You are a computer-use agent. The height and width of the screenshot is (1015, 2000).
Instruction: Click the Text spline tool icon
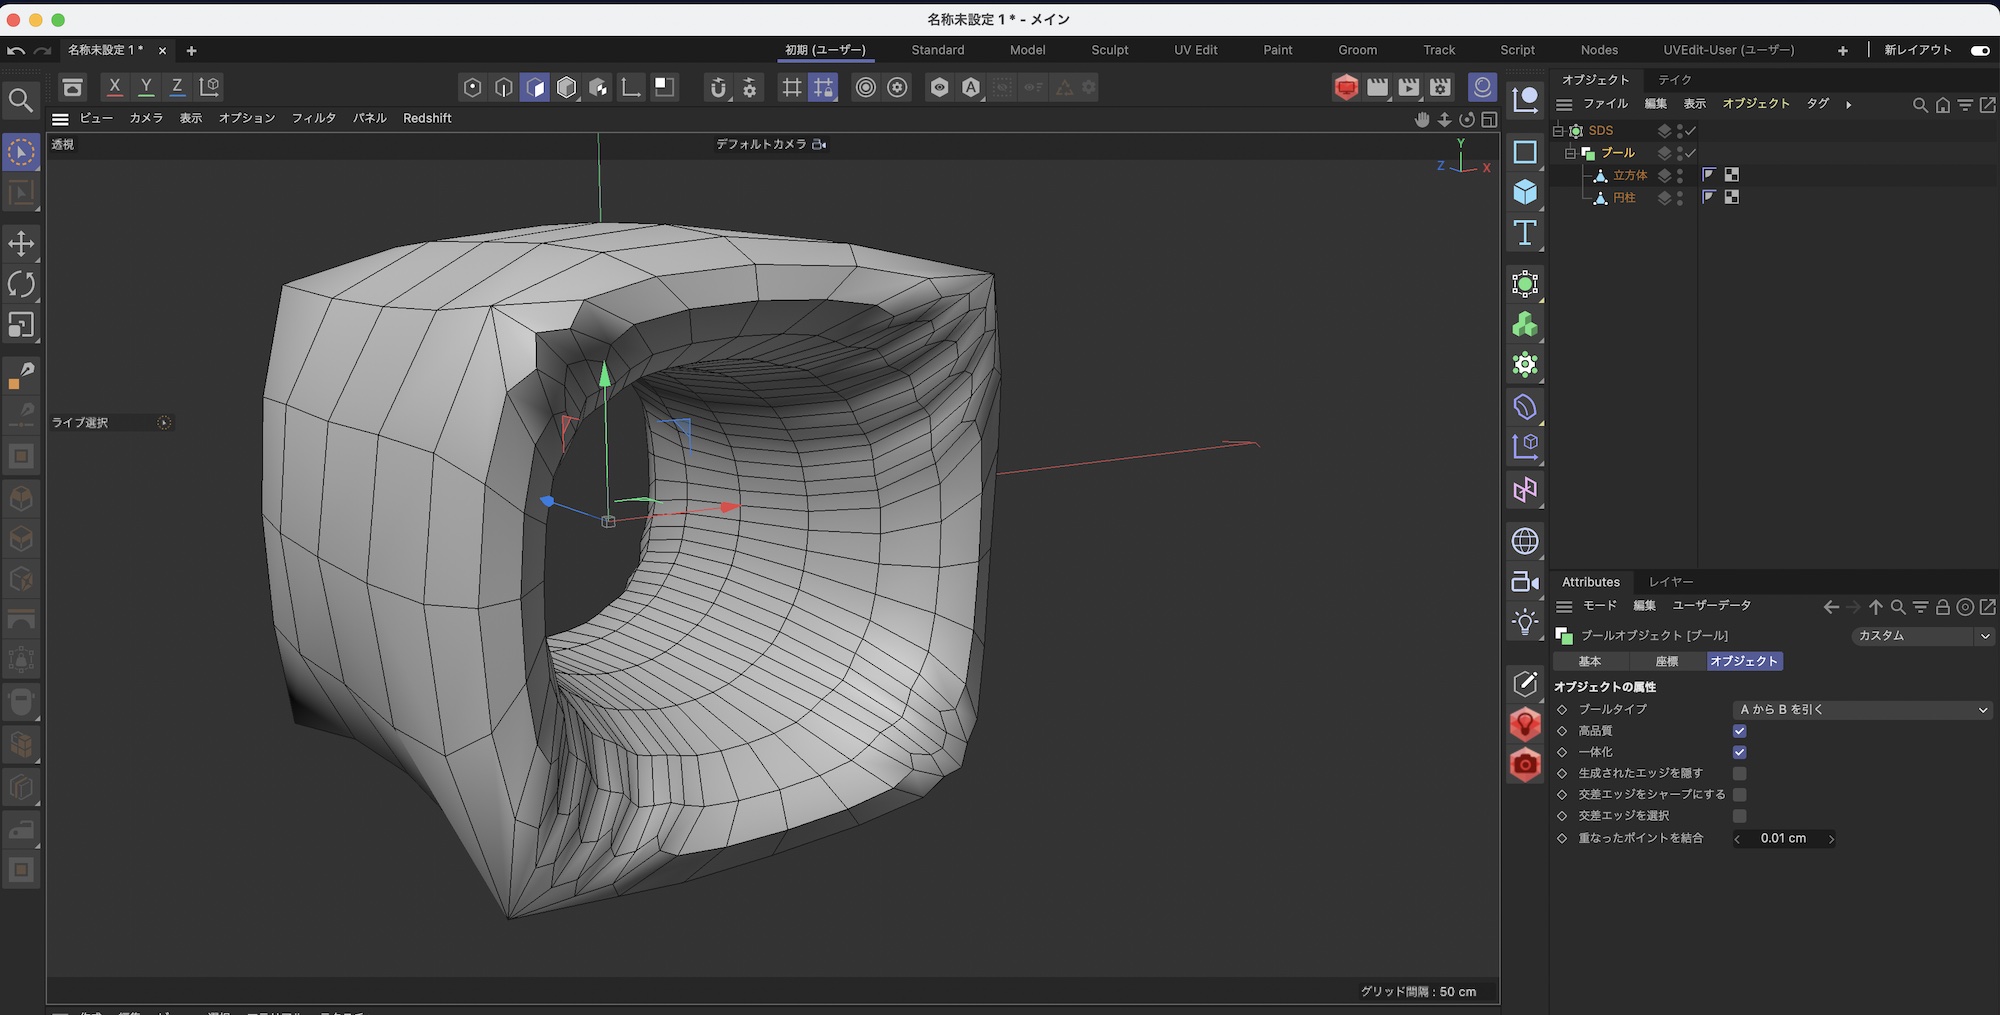[1524, 233]
